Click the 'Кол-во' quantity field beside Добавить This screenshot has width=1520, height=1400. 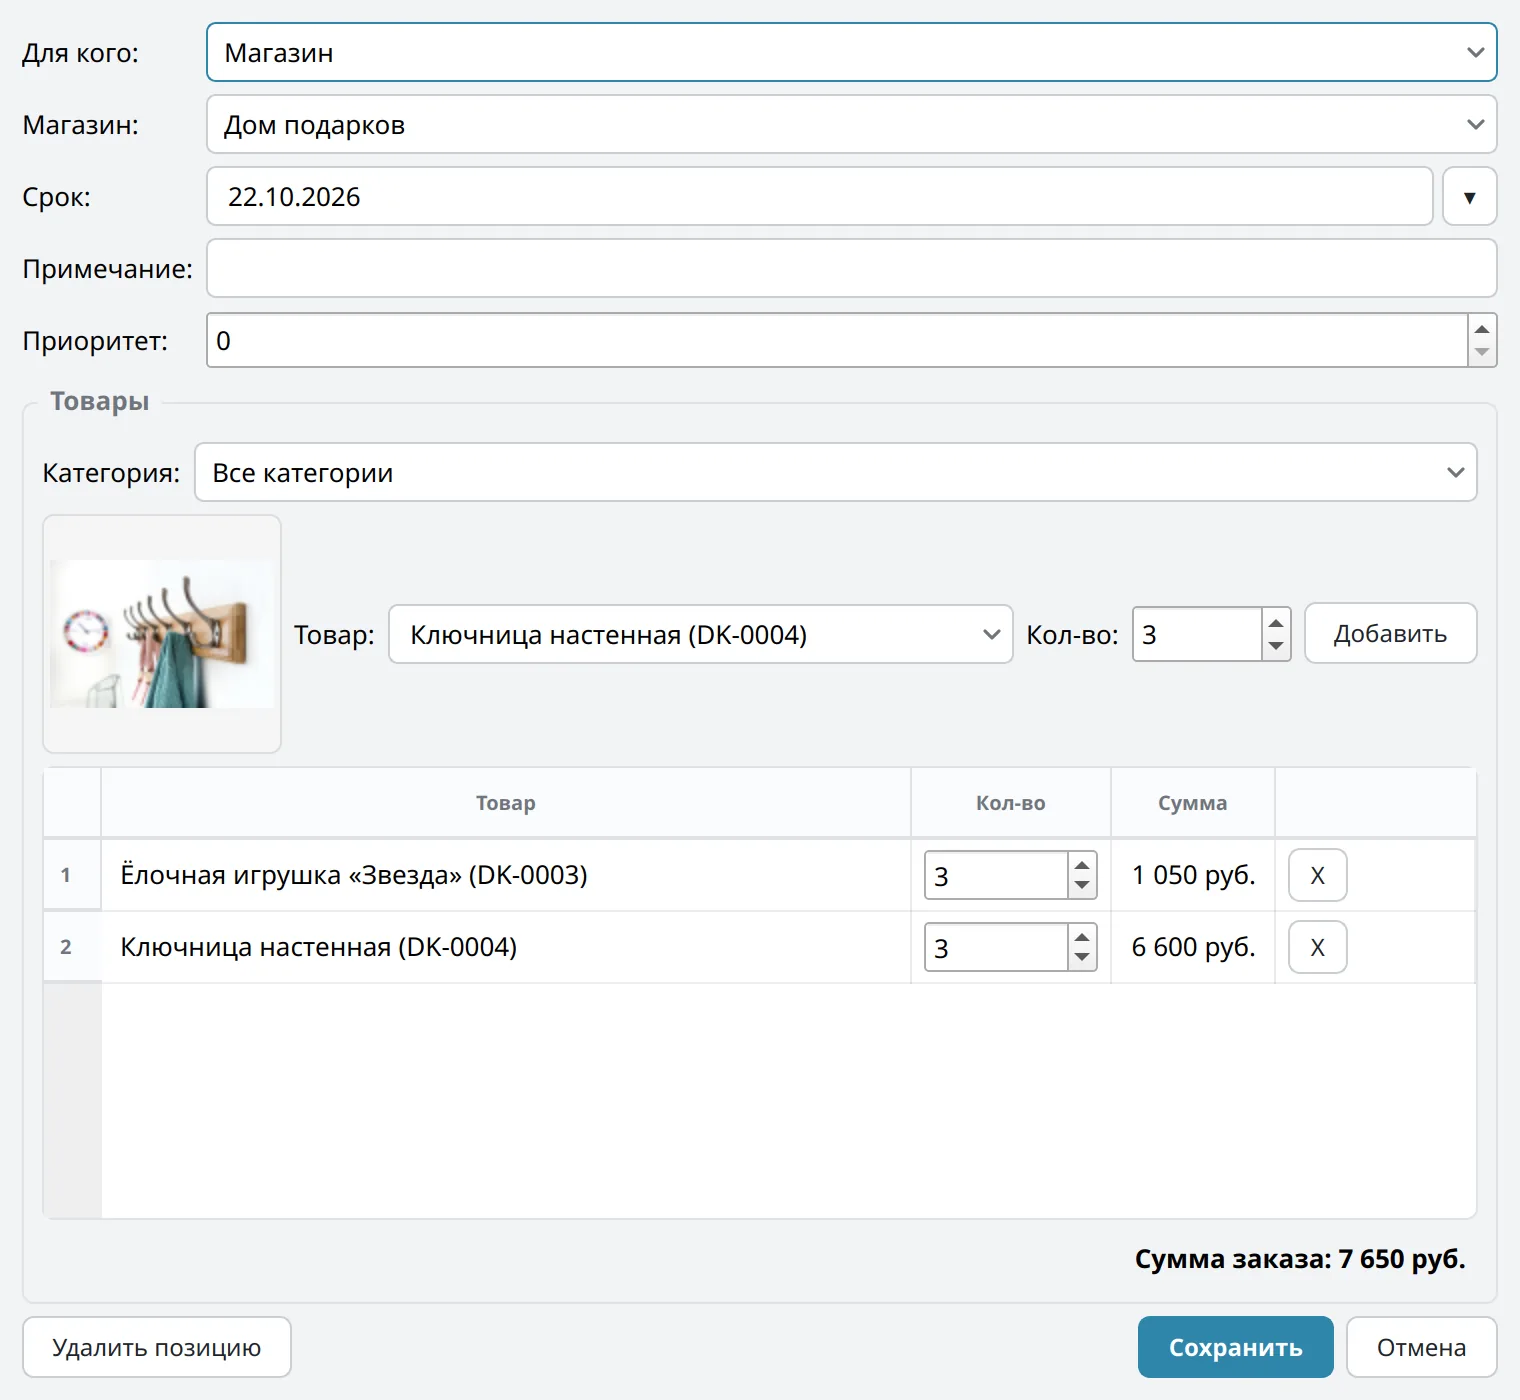point(1196,634)
